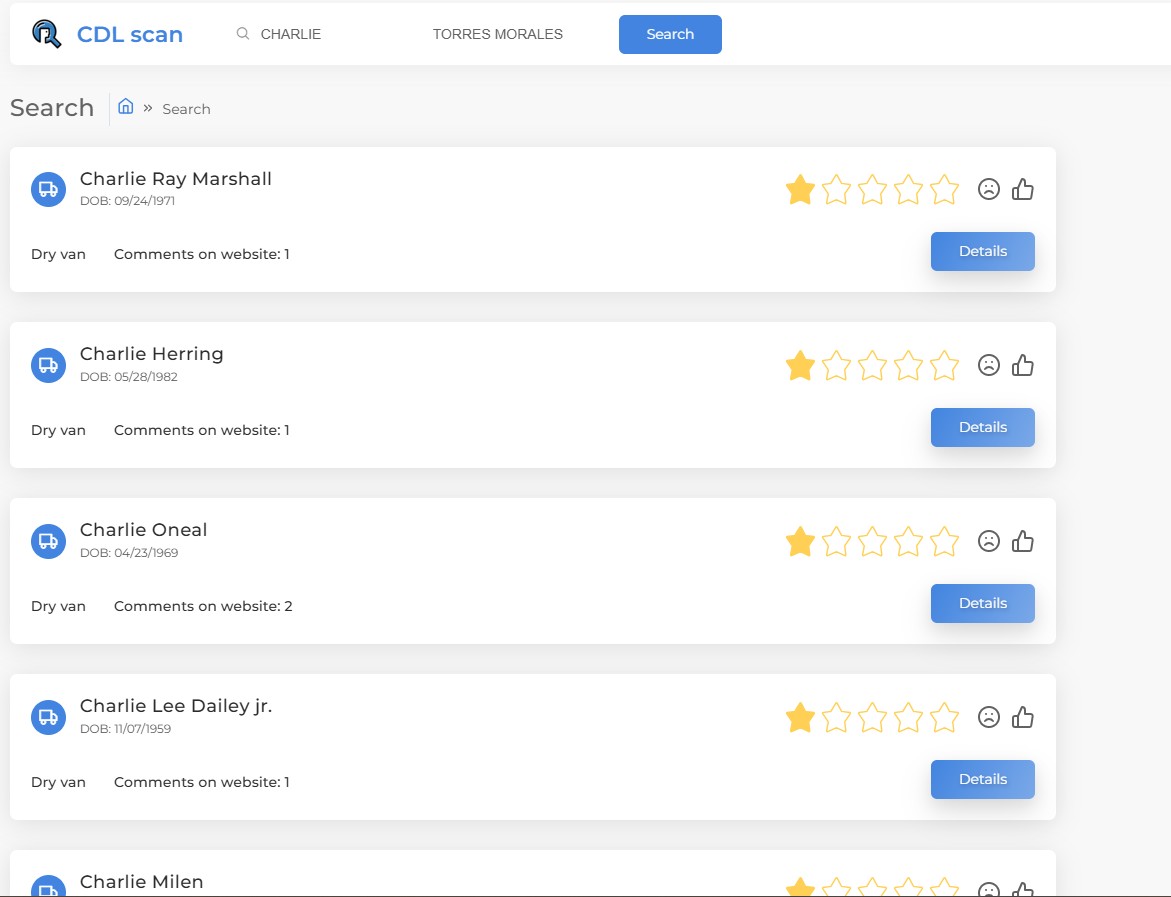Set Charlie Oneal rating to second star
Screen dimensions: 1171x897
coord(836,541)
